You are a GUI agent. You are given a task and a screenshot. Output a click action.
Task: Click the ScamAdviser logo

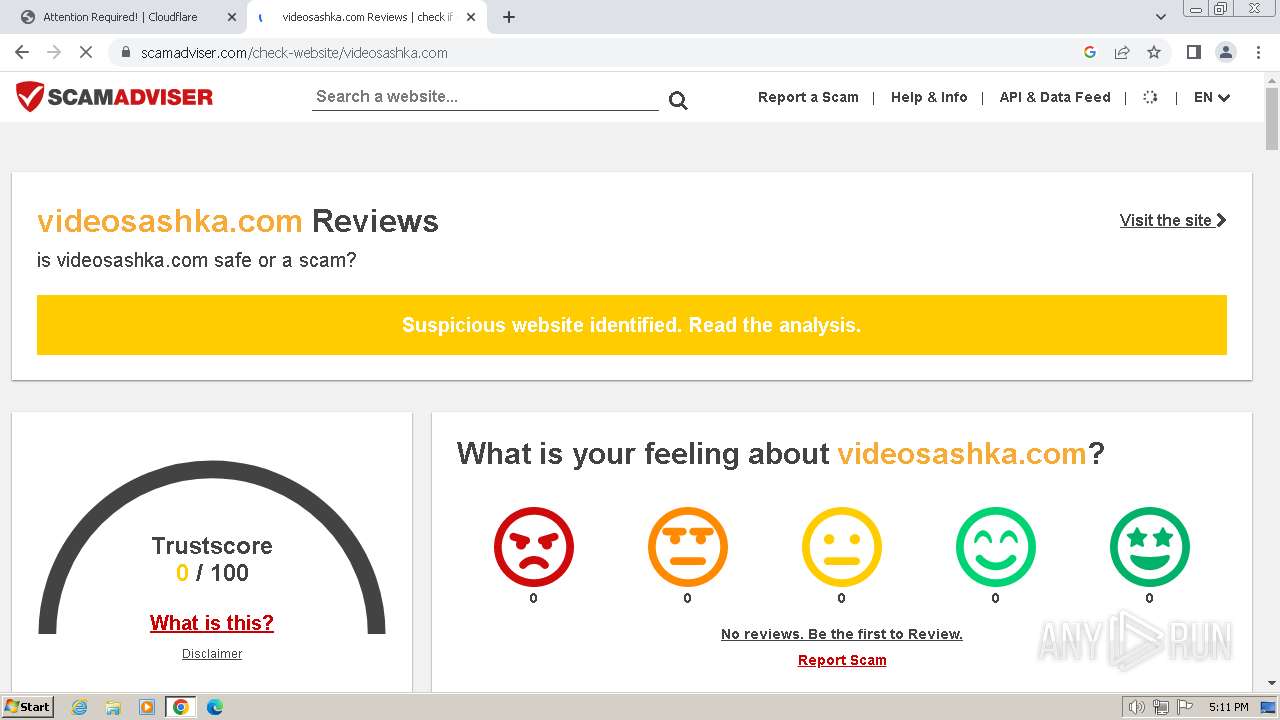click(114, 97)
